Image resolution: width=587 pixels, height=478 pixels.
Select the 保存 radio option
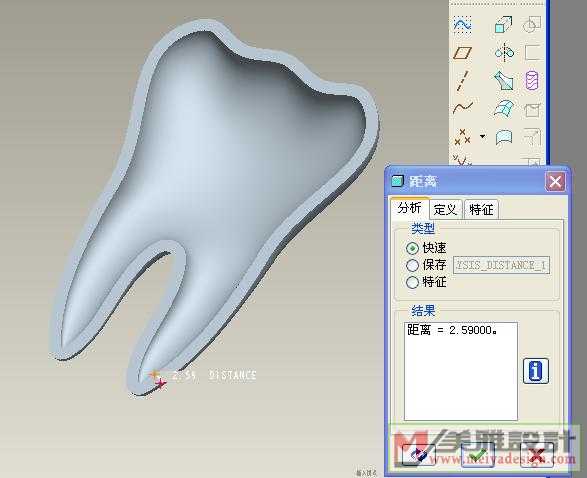pos(412,265)
